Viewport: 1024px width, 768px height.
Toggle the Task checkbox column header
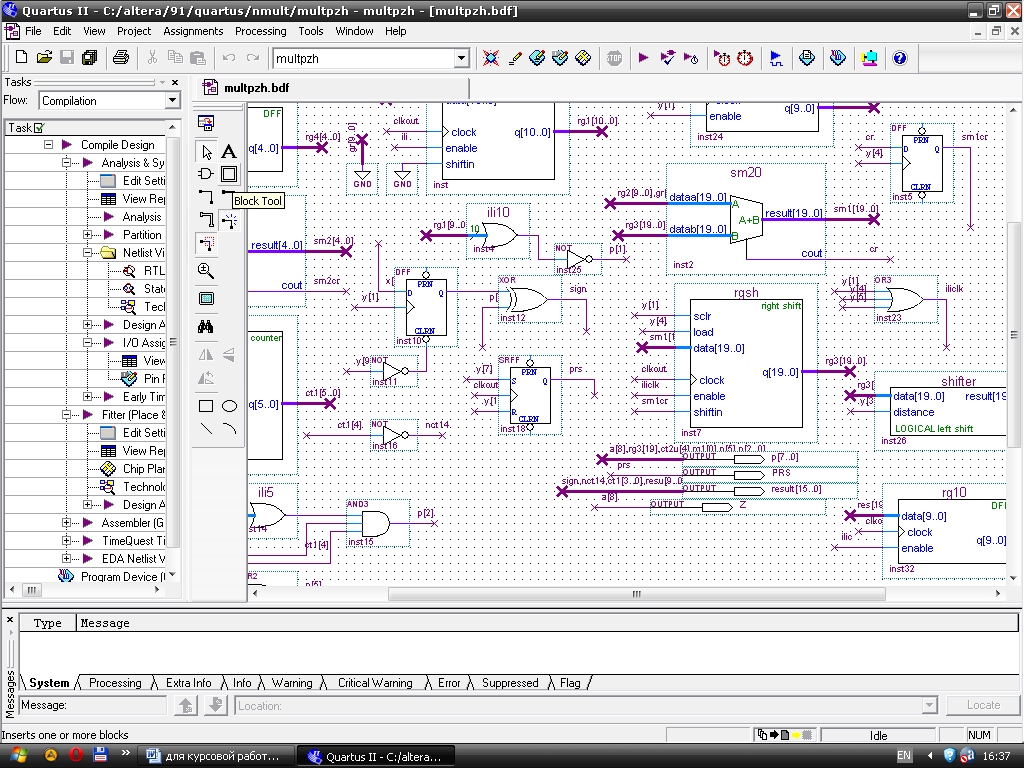pos(39,128)
